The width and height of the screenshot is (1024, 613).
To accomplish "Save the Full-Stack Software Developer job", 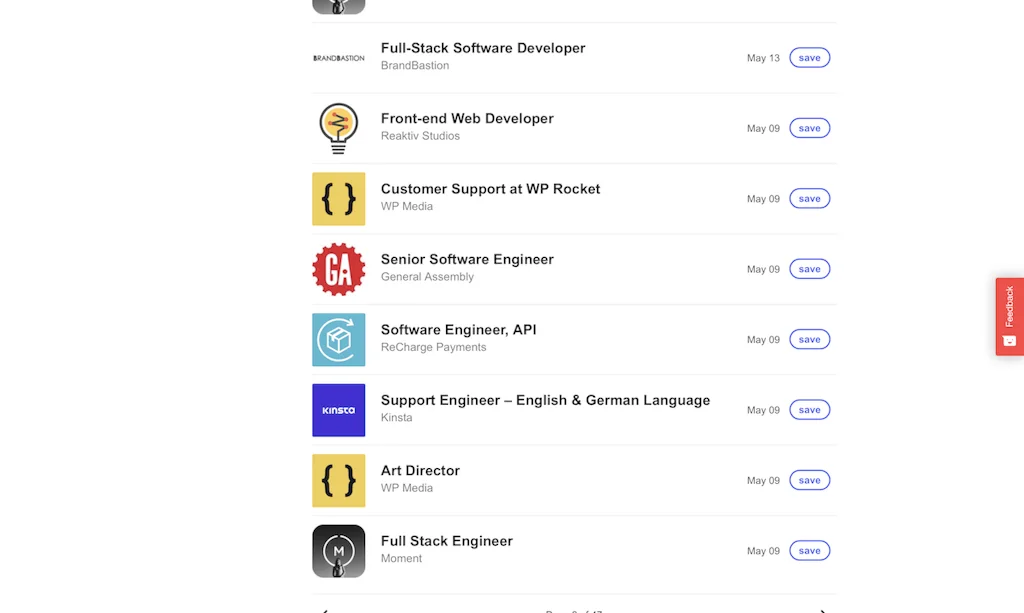I will [809, 58].
